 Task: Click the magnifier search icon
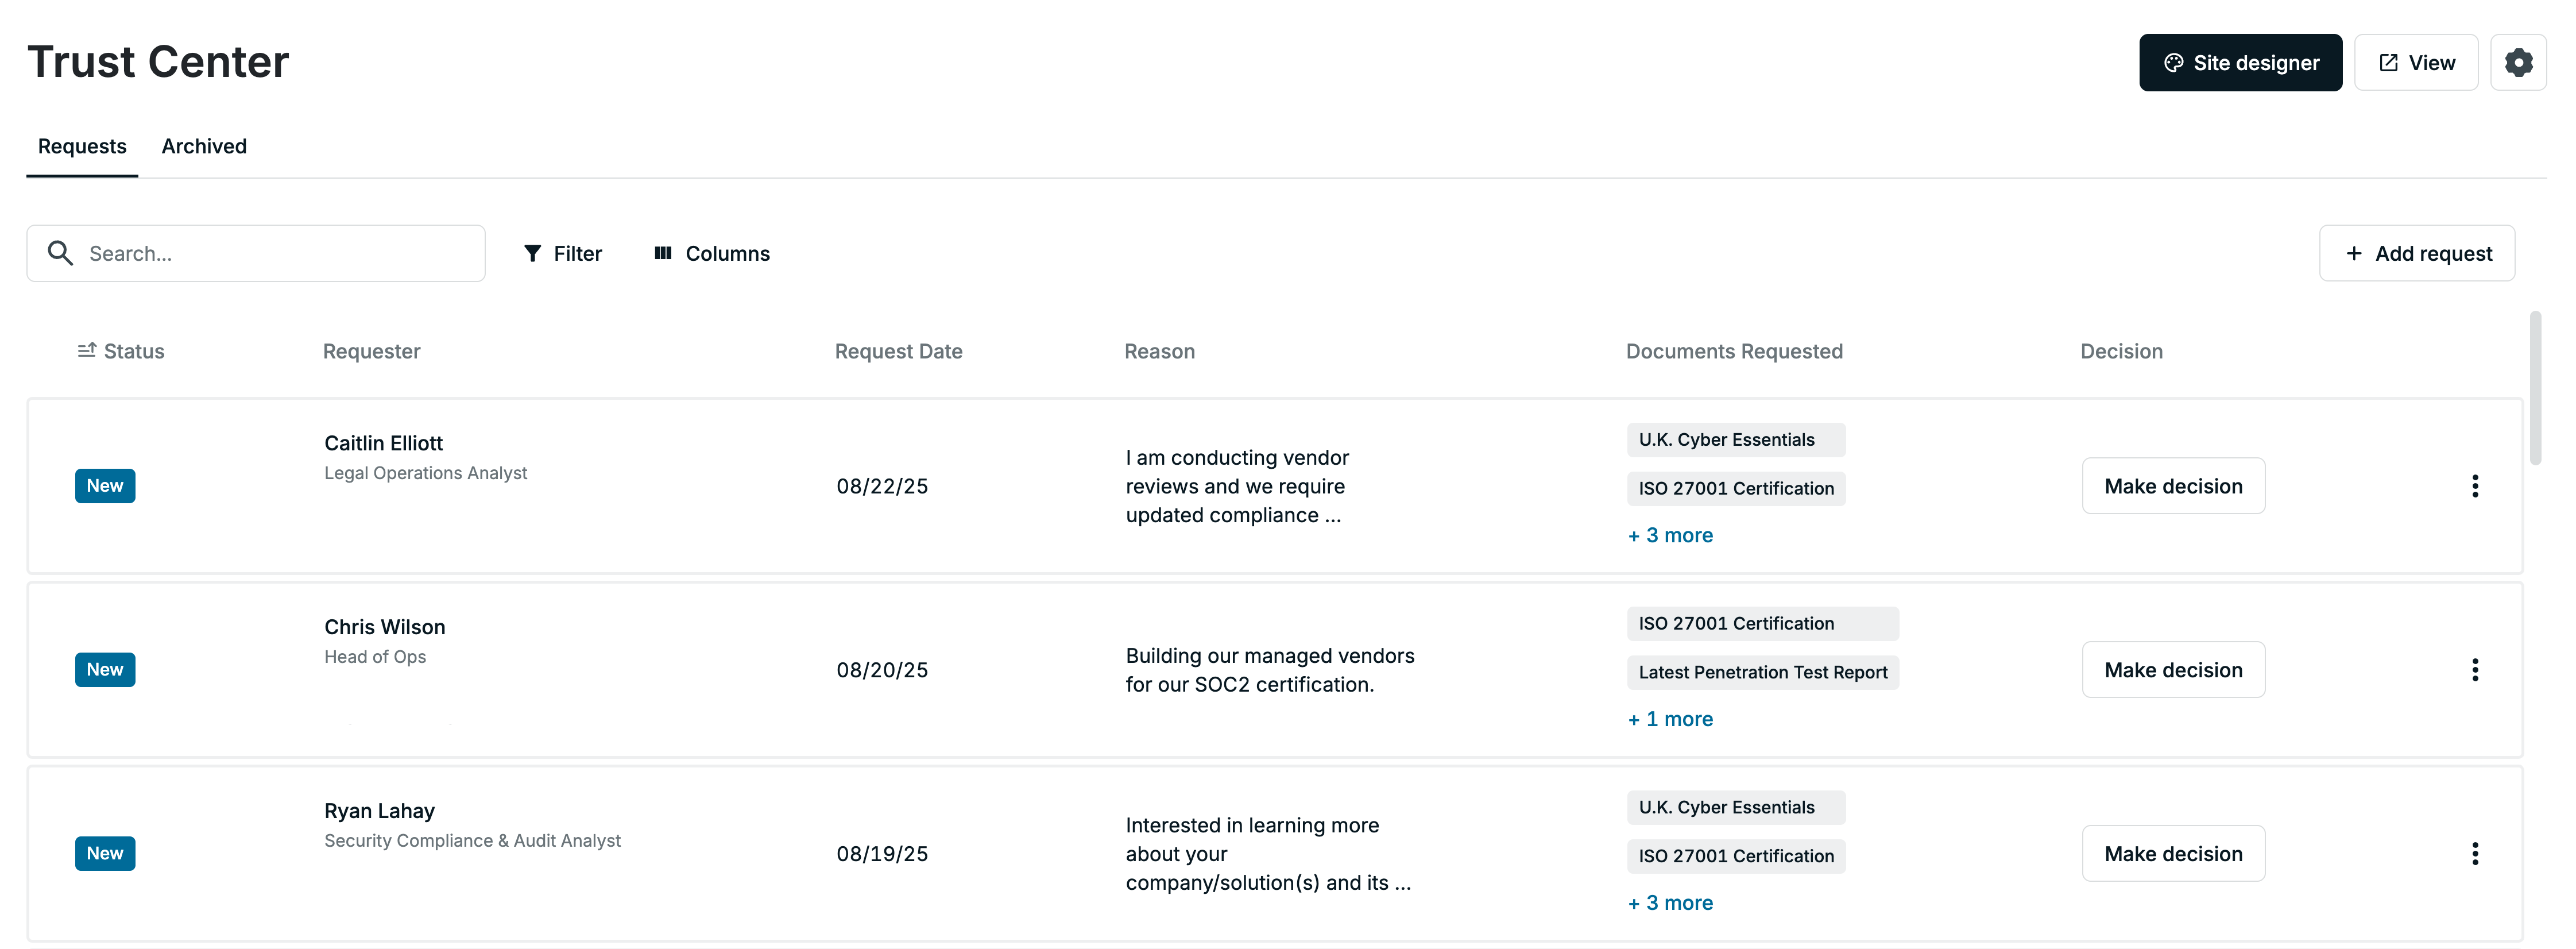tap(60, 254)
